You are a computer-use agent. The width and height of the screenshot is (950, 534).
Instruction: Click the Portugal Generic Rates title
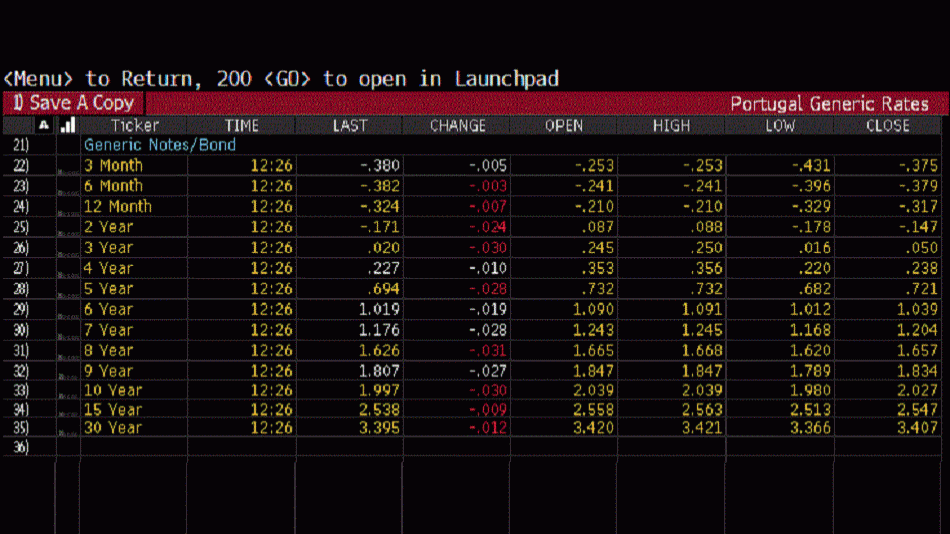tap(829, 104)
